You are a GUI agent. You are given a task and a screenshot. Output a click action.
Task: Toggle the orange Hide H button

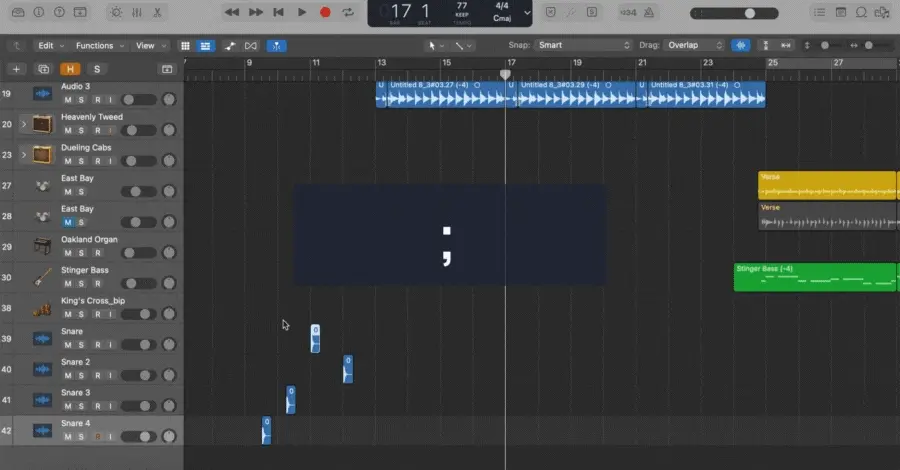pyautogui.click(x=70, y=69)
